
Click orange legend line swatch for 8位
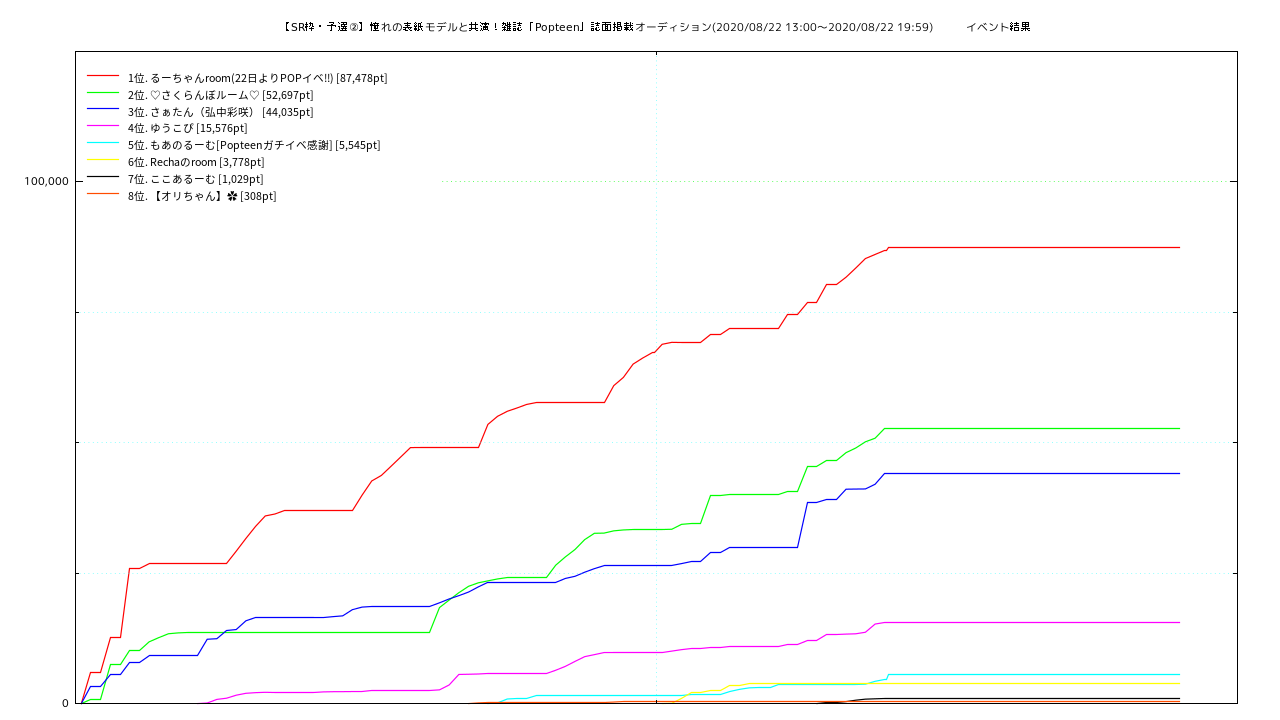tap(104, 195)
